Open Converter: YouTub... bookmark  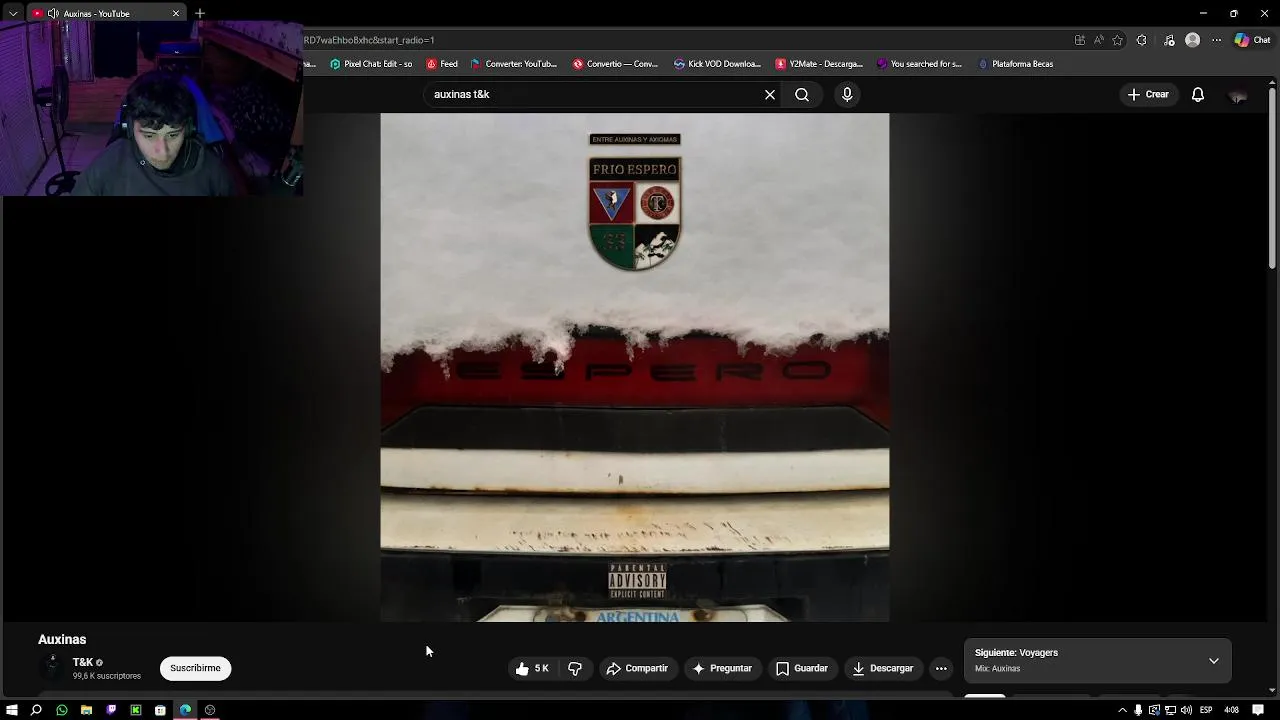tap(513, 64)
